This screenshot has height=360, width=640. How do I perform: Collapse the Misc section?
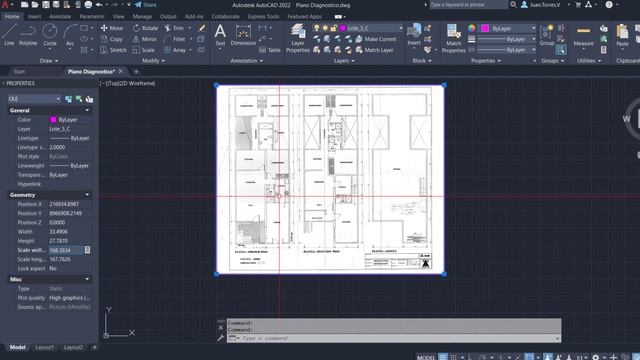point(87,279)
